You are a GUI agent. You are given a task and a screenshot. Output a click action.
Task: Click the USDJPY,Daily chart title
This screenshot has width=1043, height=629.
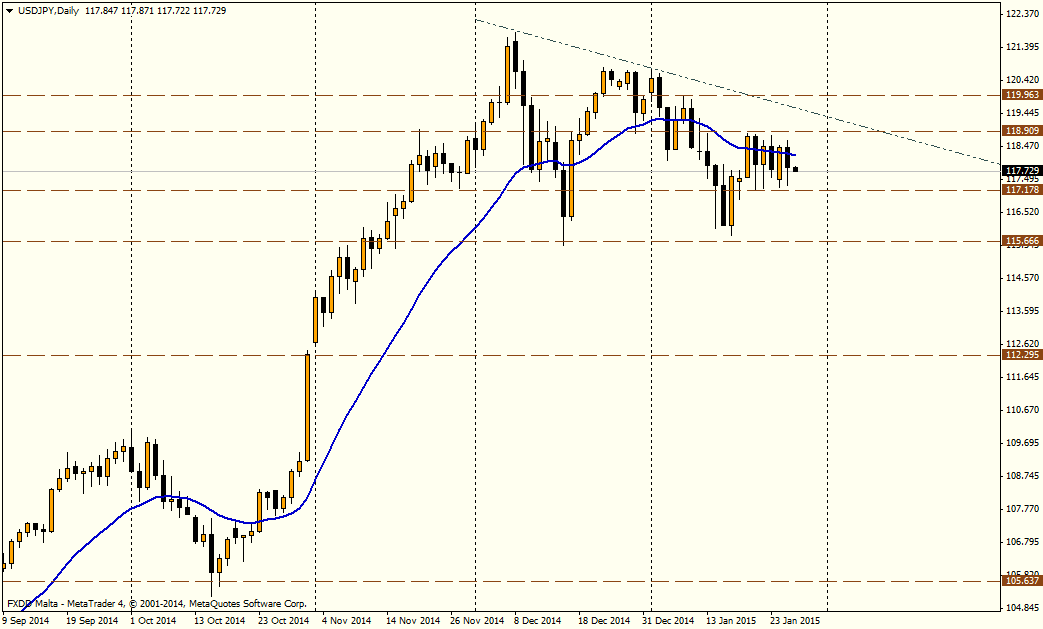(x=50, y=9)
